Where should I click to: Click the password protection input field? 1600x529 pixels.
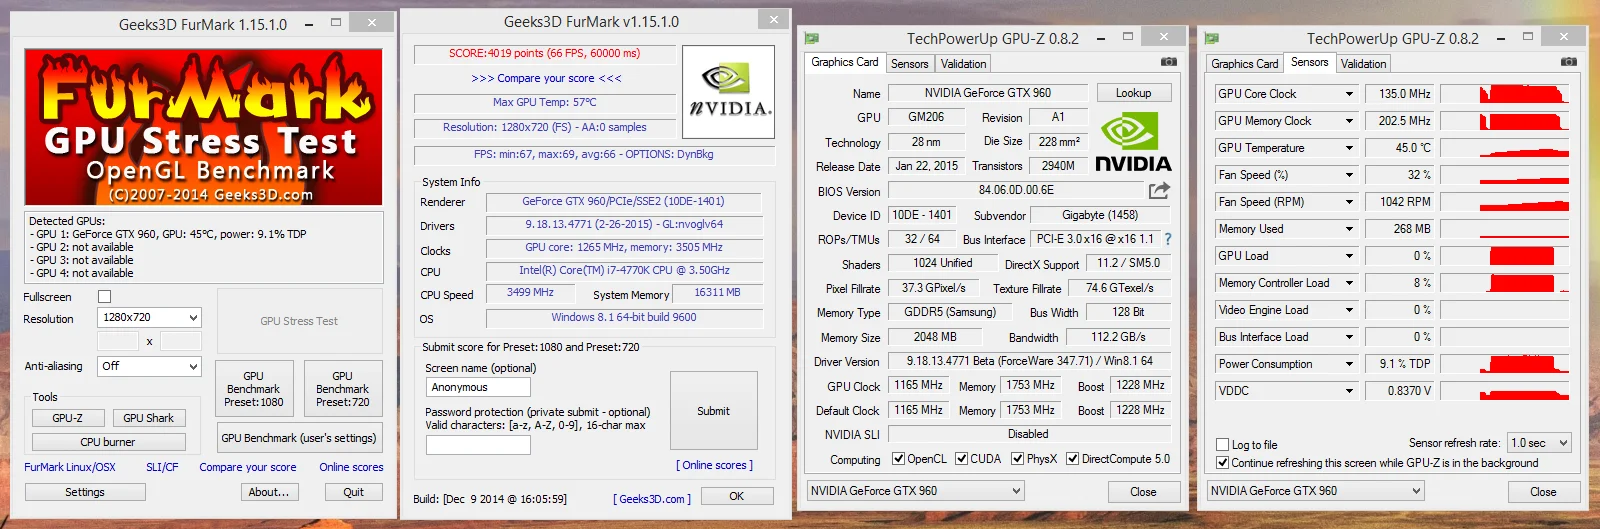pyautogui.click(x=478, y=445)
